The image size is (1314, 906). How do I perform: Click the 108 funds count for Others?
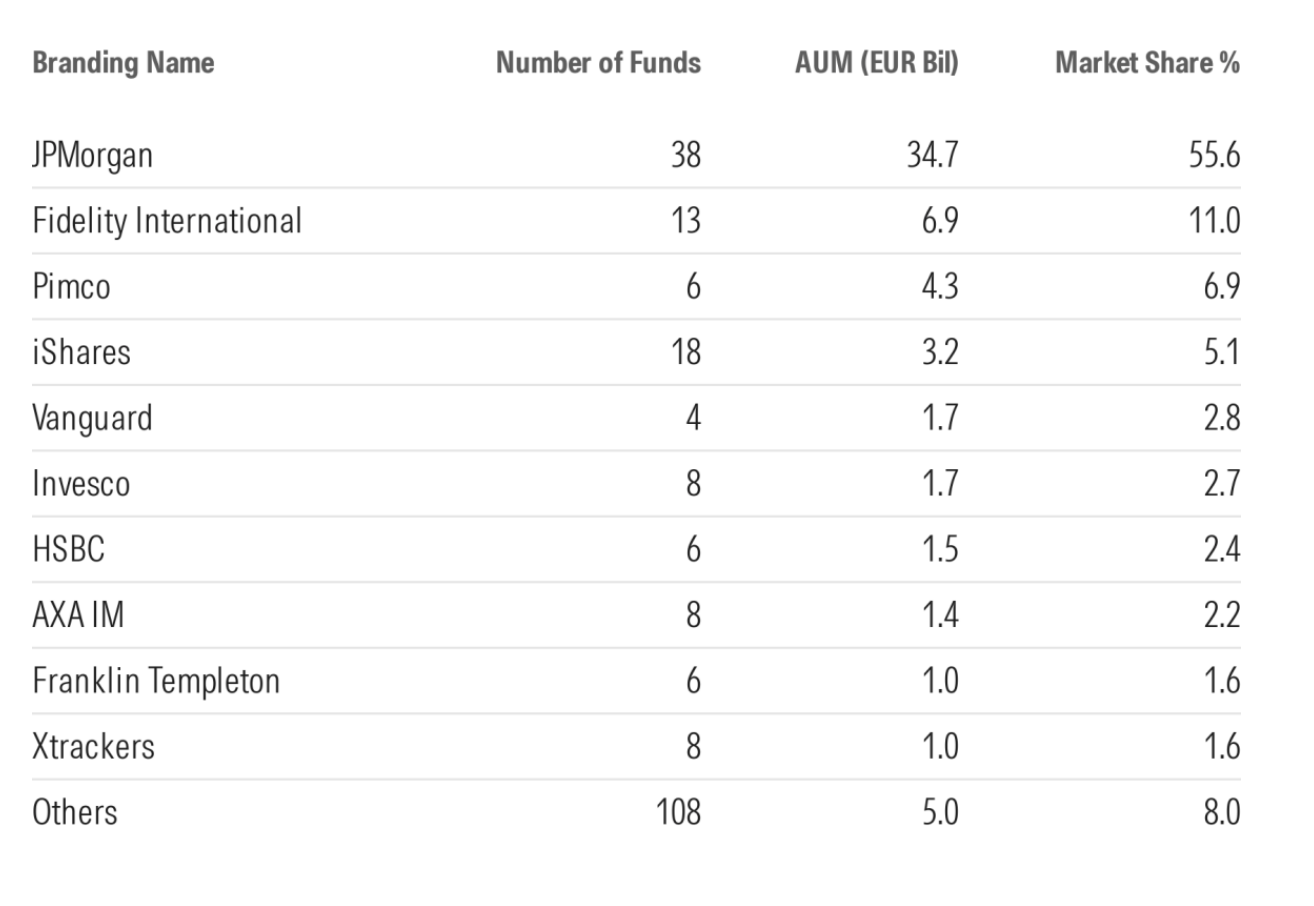pyautogui.click(x=678, y=811)
